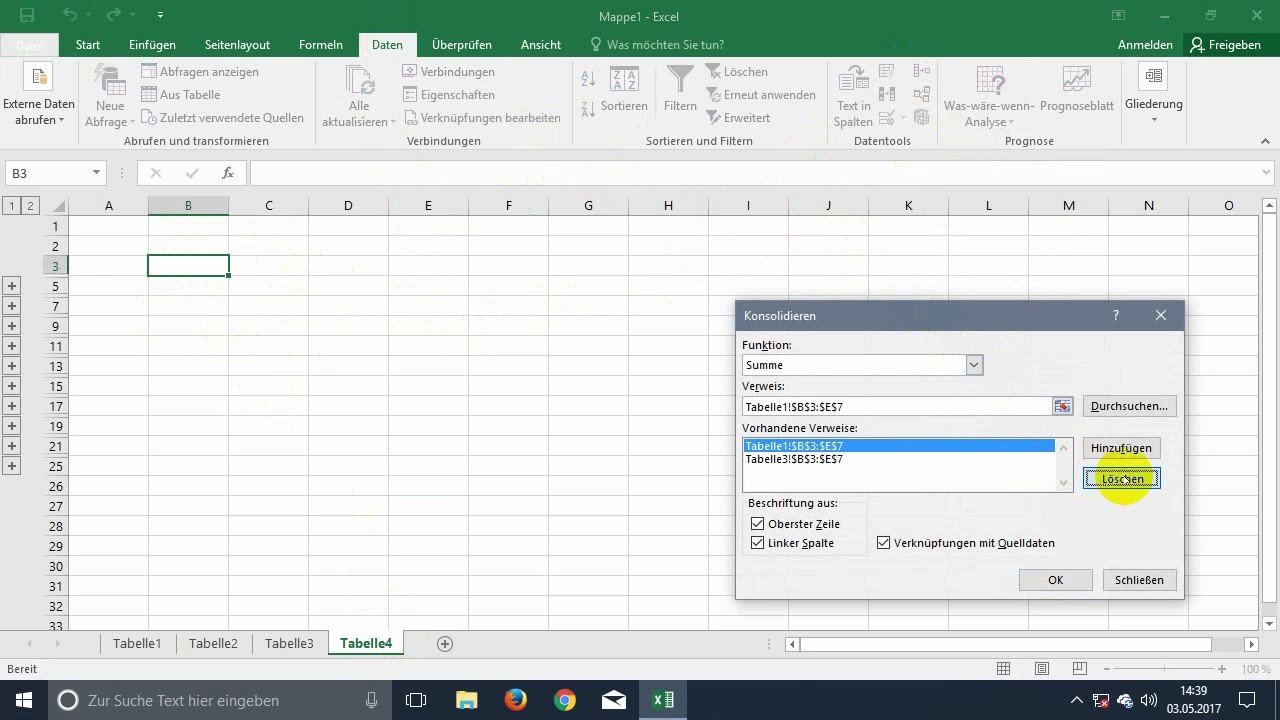Open the Formeln ribbon tab
The height and width of the screenshot is (720, 1280).
point(321,45)
